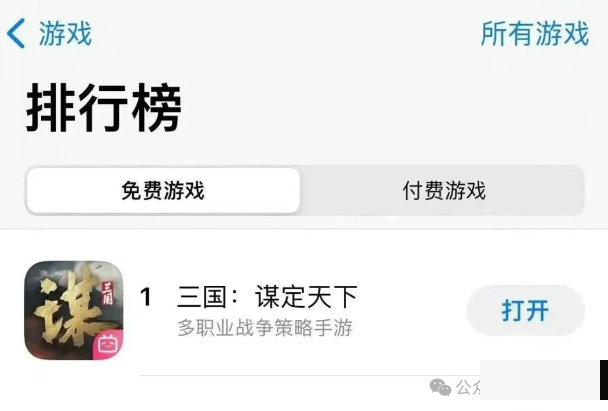Click the 公众 watermark text
608x411 pixels.
point(468,387)
